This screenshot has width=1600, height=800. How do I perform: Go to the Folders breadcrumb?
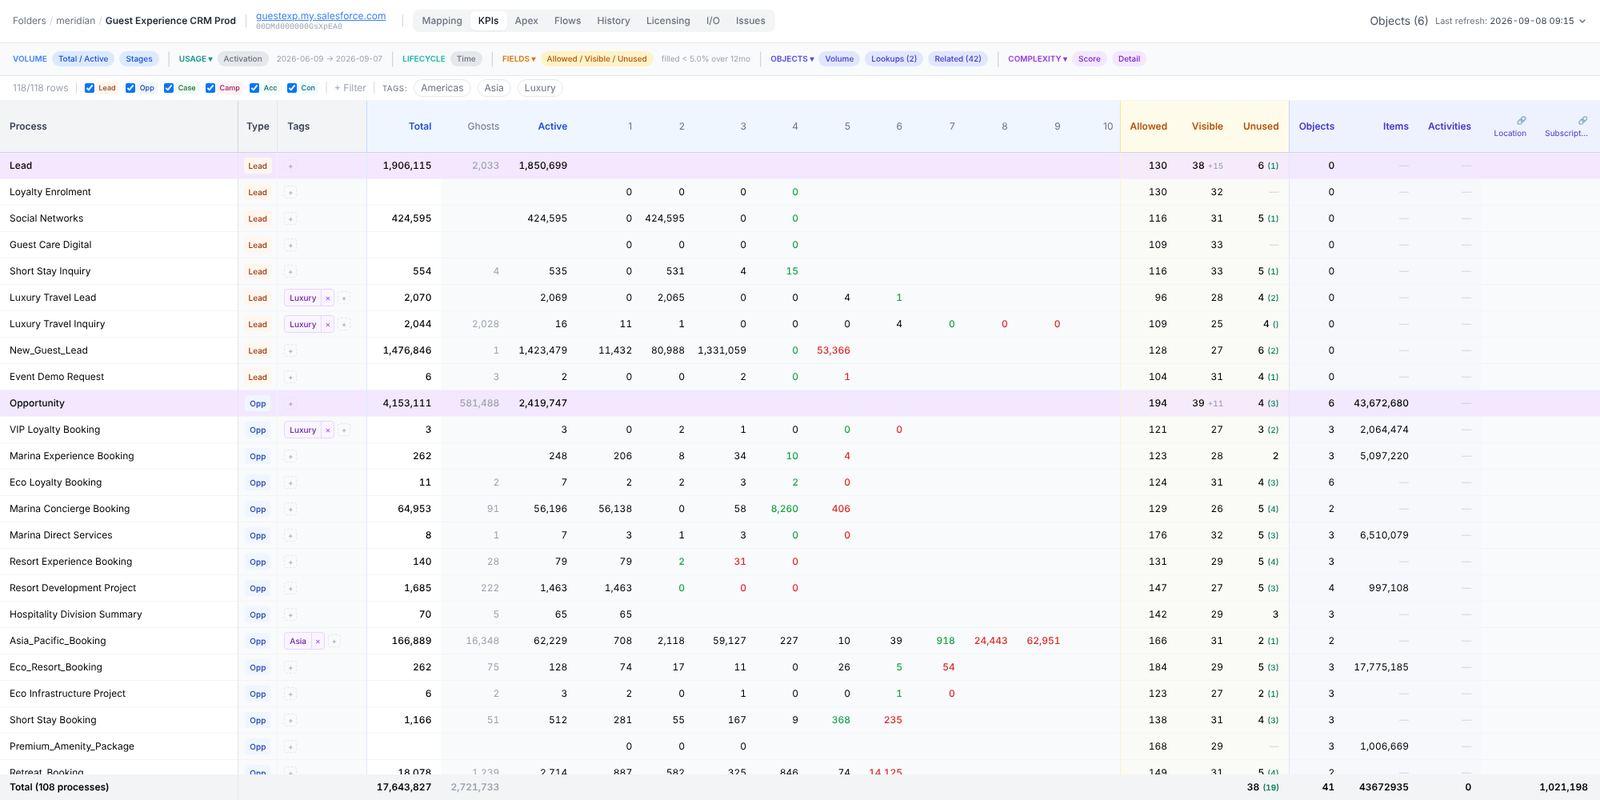point(29,21)
